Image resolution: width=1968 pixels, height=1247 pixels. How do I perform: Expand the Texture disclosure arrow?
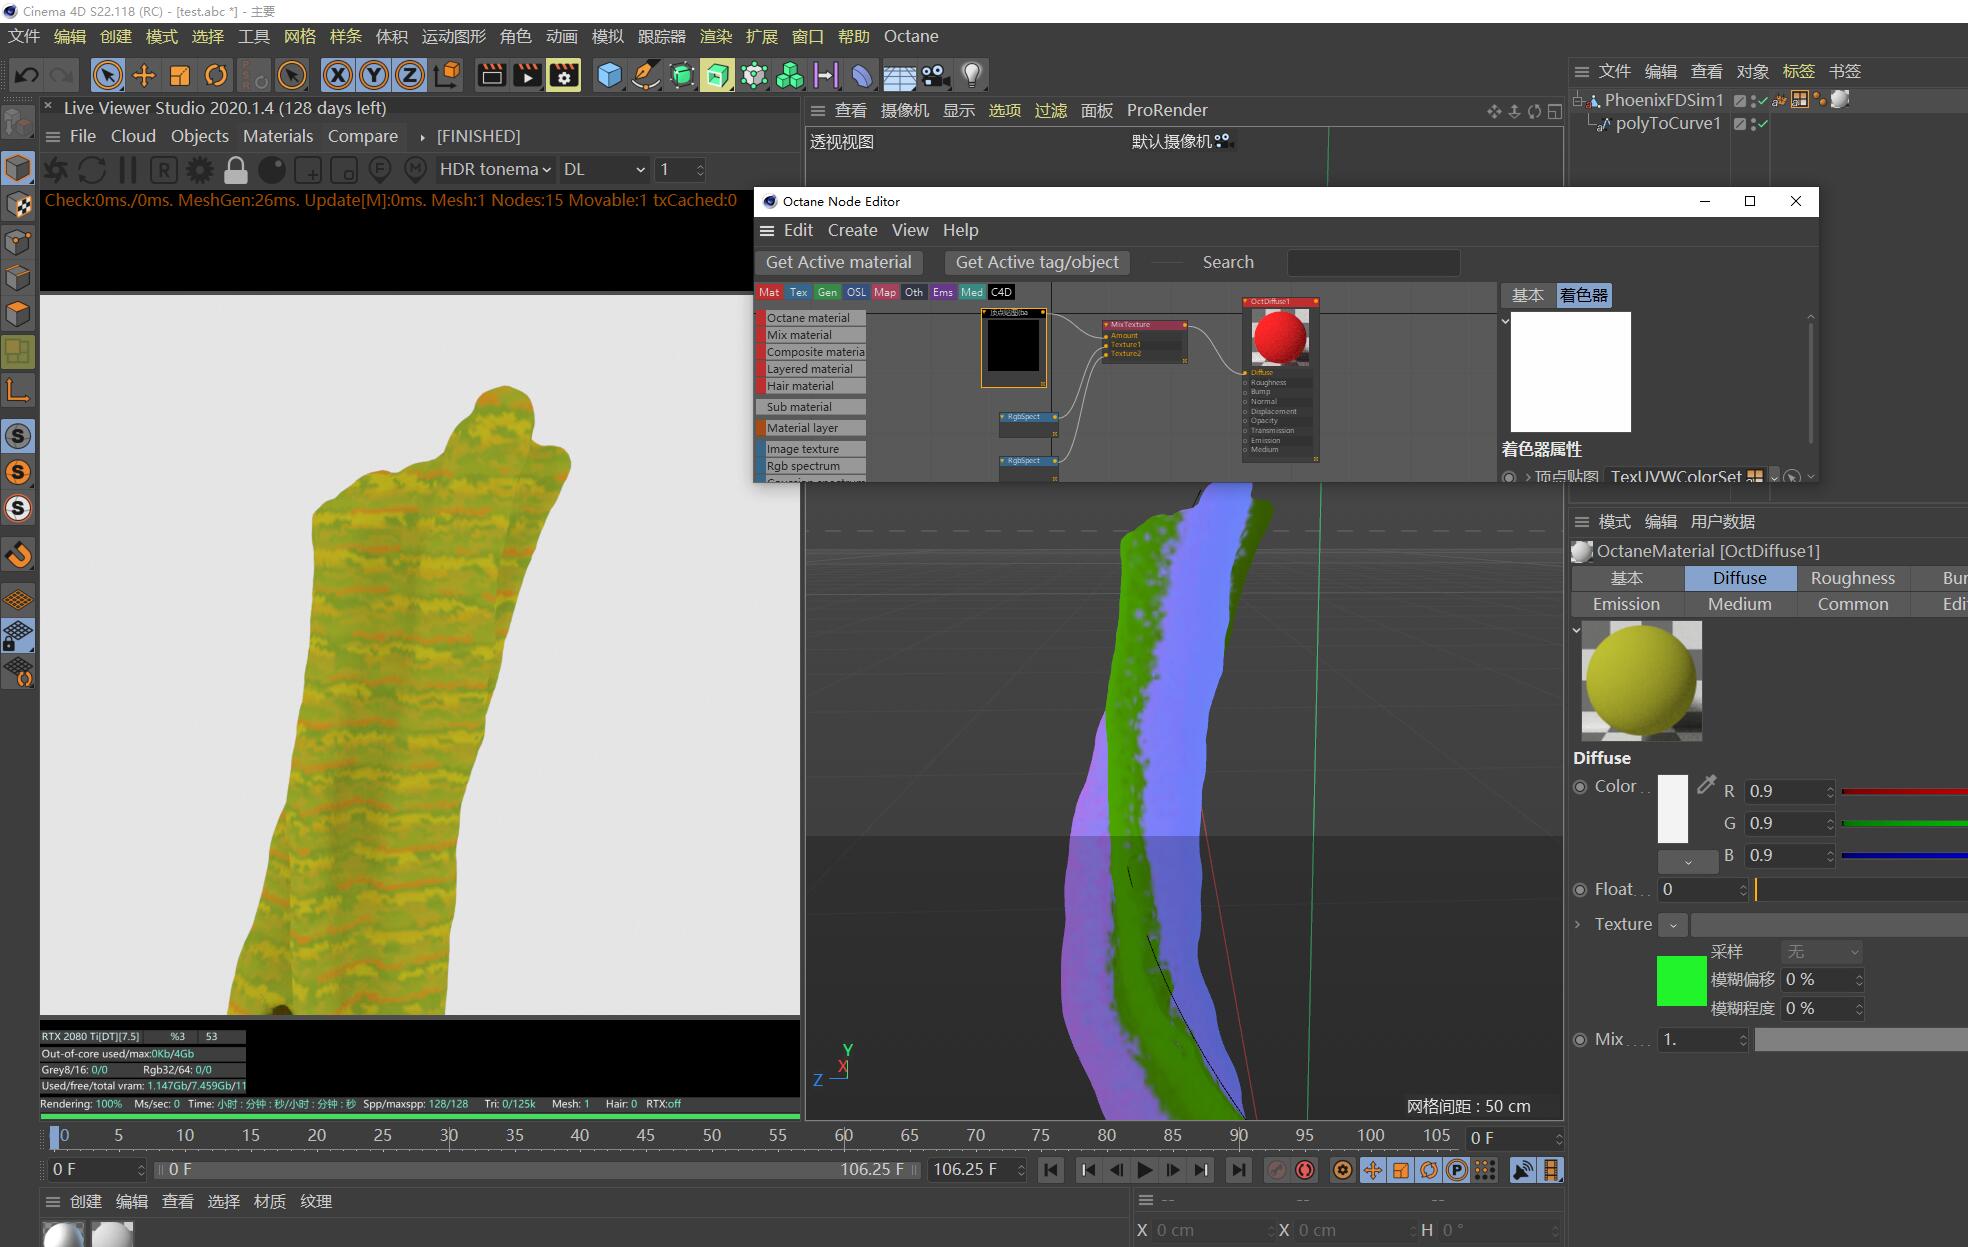click(1578, 924)
